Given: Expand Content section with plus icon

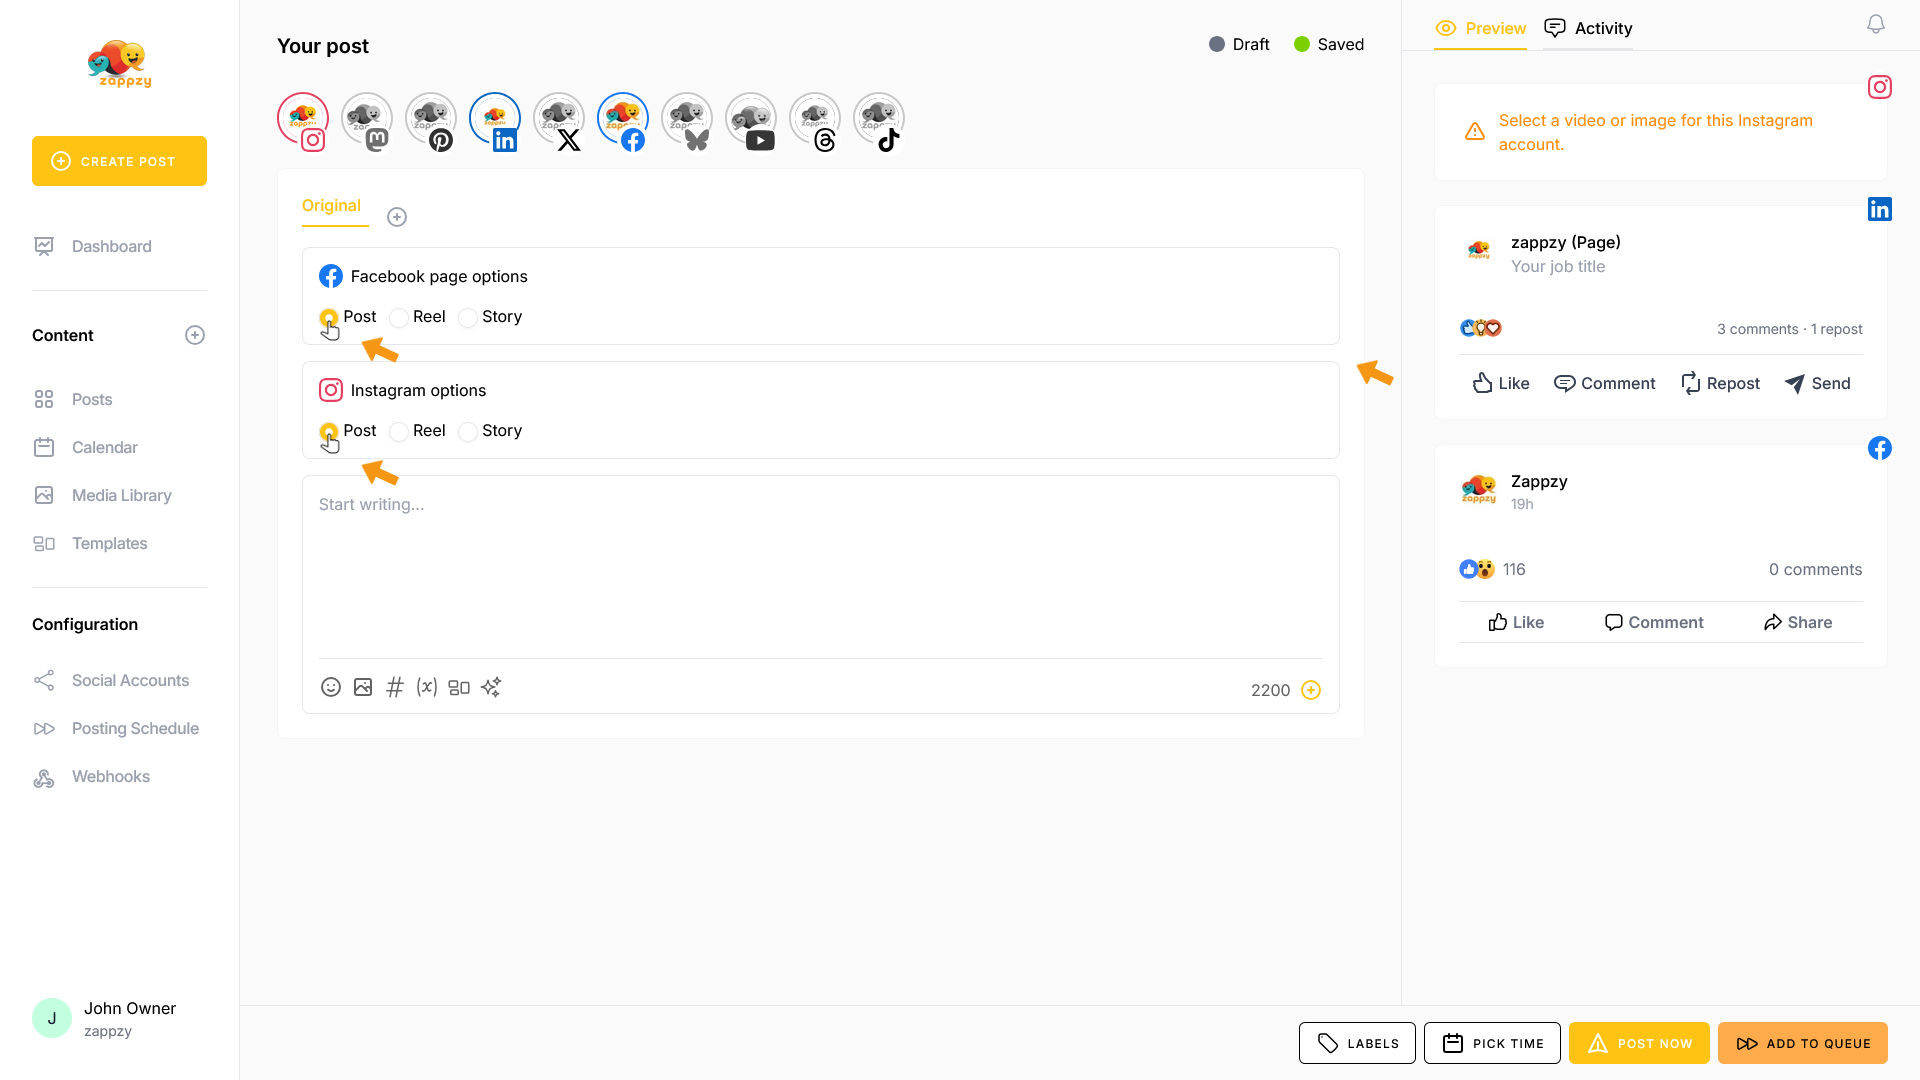Looking at the screenshot, I should point(195,335).
